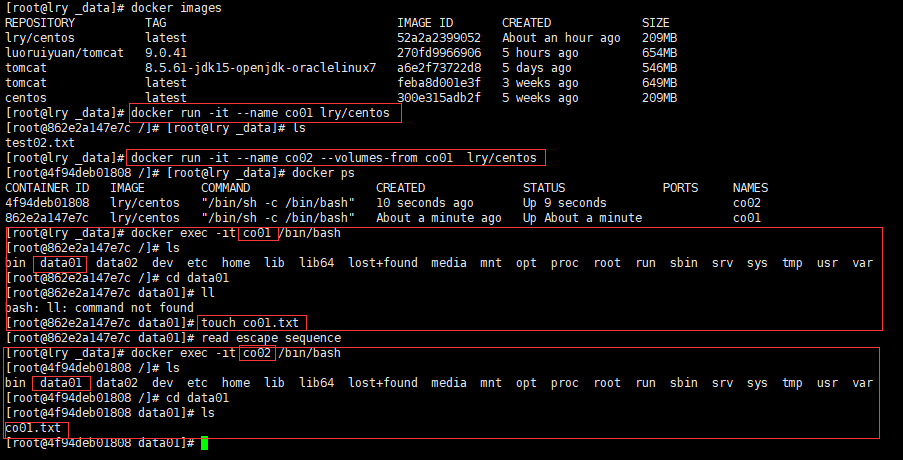This screenshot has width=903, height=460.
Task: Click the '5 hours ago' created value
Action: (x=540, y=53)
